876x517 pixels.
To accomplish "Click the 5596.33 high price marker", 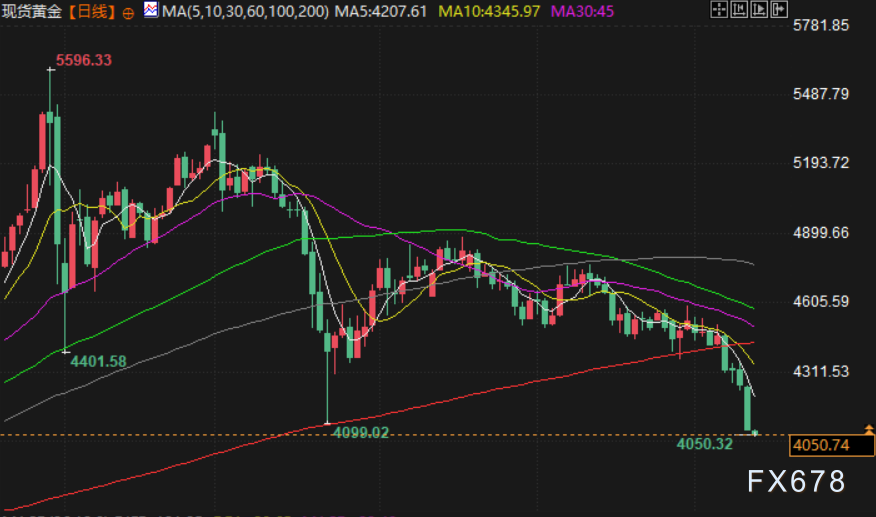I will [x=84, y=60].
